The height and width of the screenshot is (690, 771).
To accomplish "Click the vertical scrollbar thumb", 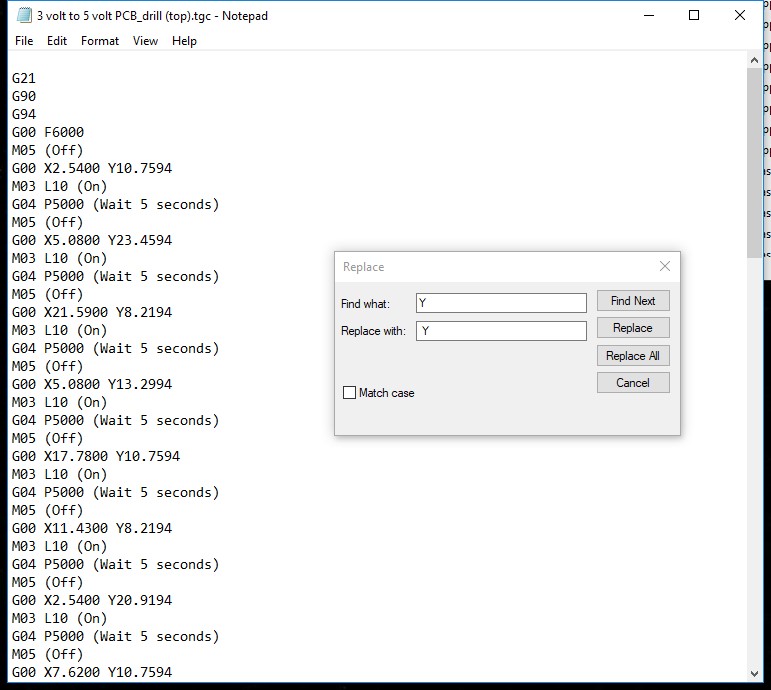I will tap(754, 162).
